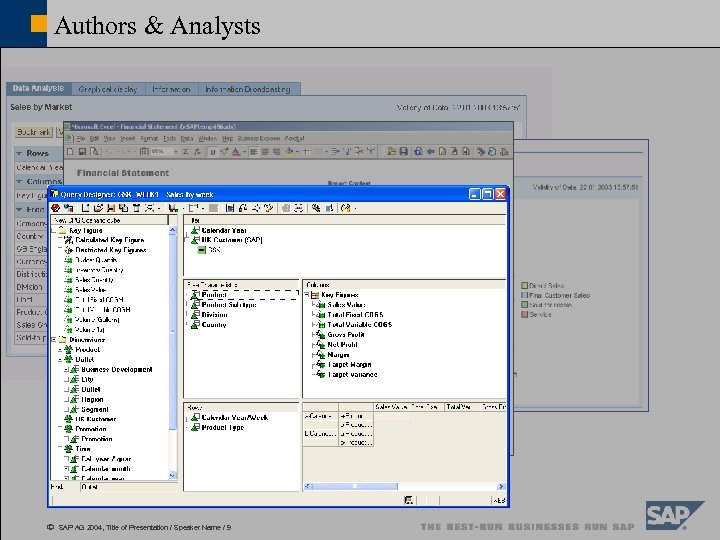The width and height of the screenshot is (720, 540).
Task: Click the red exit icon in Query Designer toolbar
Action: tap(56, 208)
